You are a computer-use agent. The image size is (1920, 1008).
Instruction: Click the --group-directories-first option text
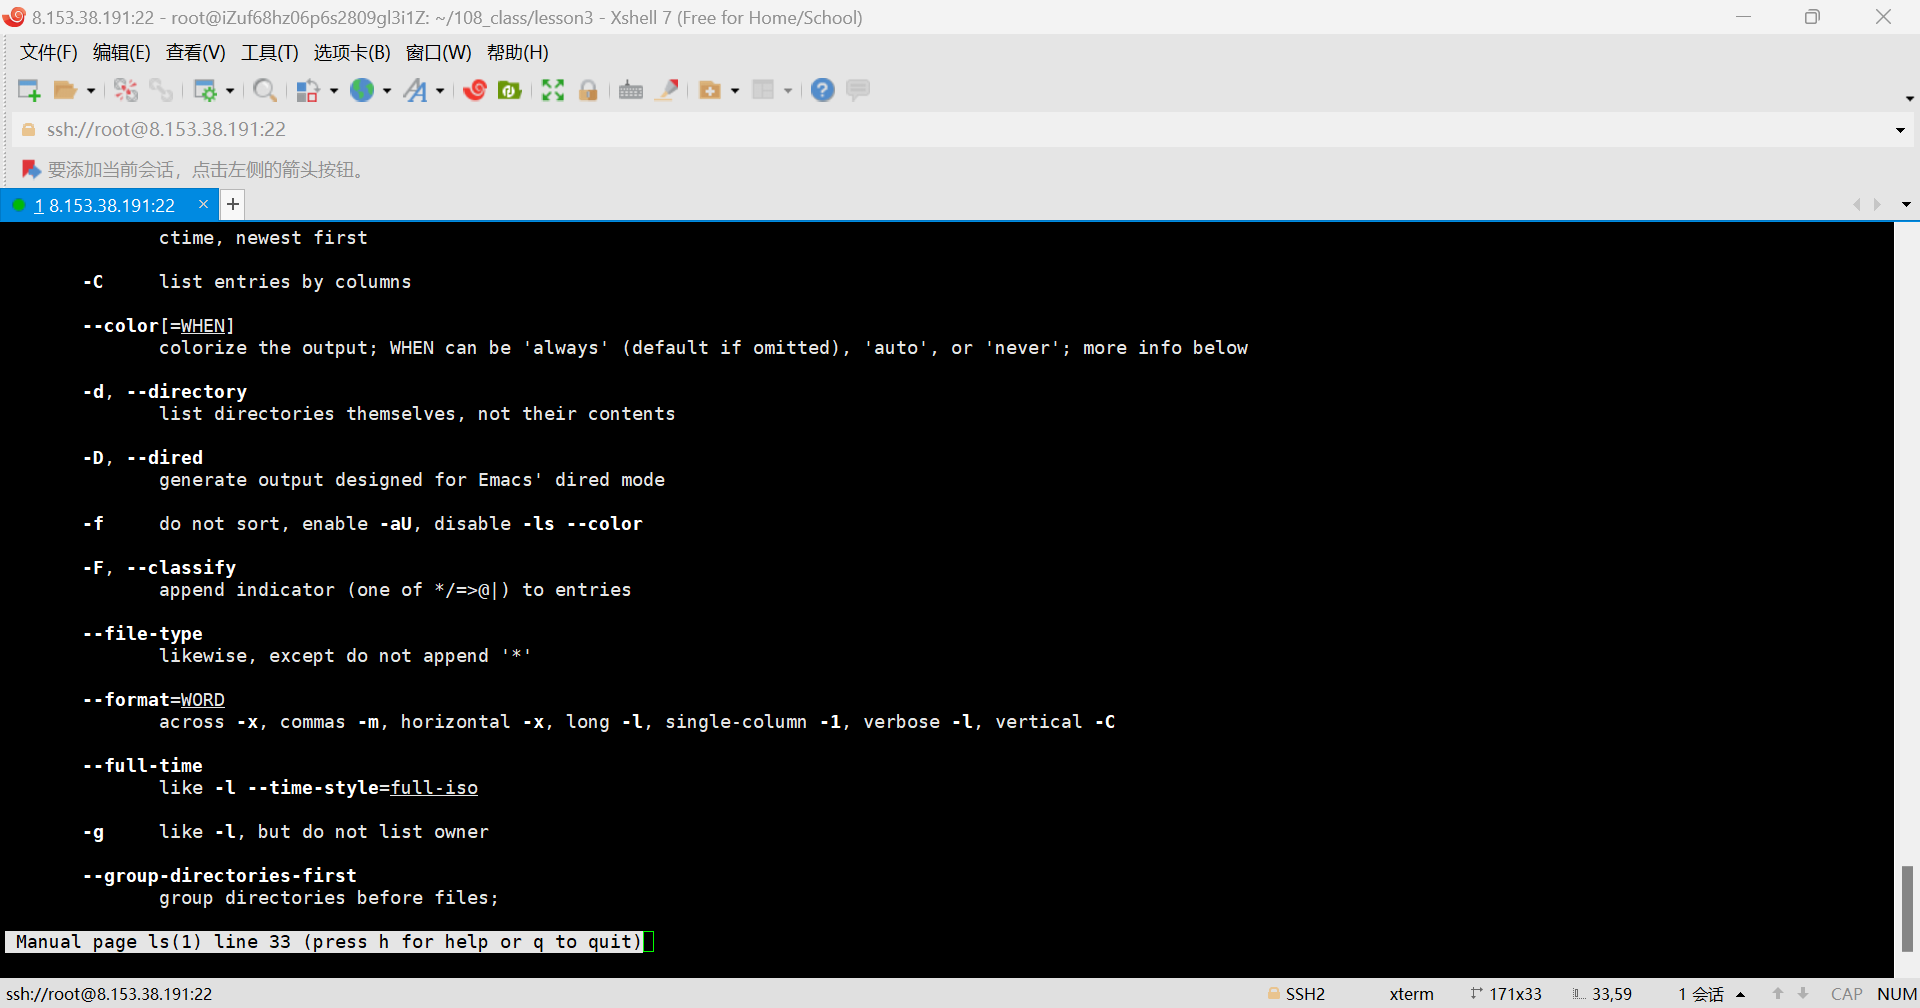click(220, 876)
